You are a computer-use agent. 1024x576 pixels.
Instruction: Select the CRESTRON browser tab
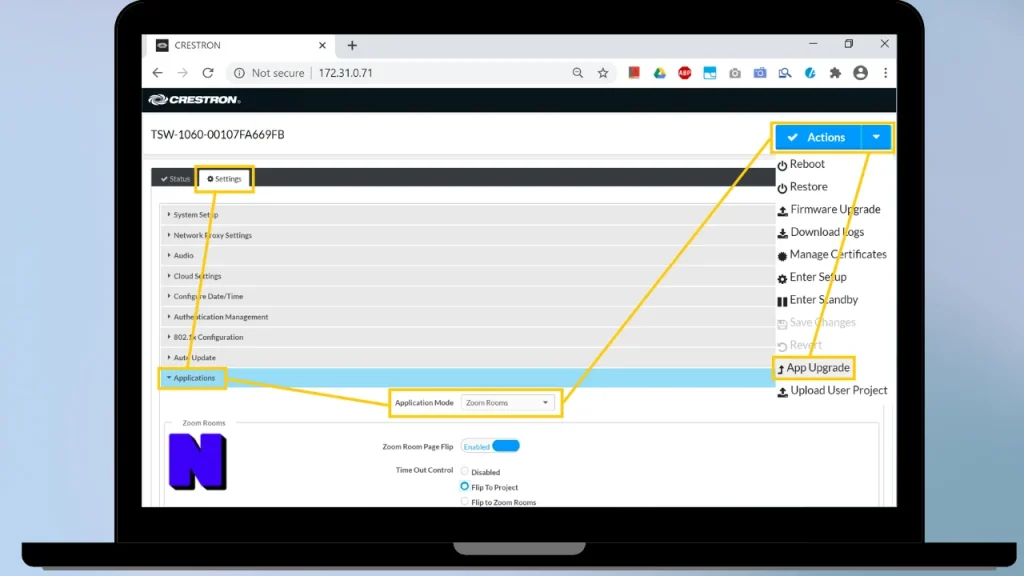click(238, 45)
